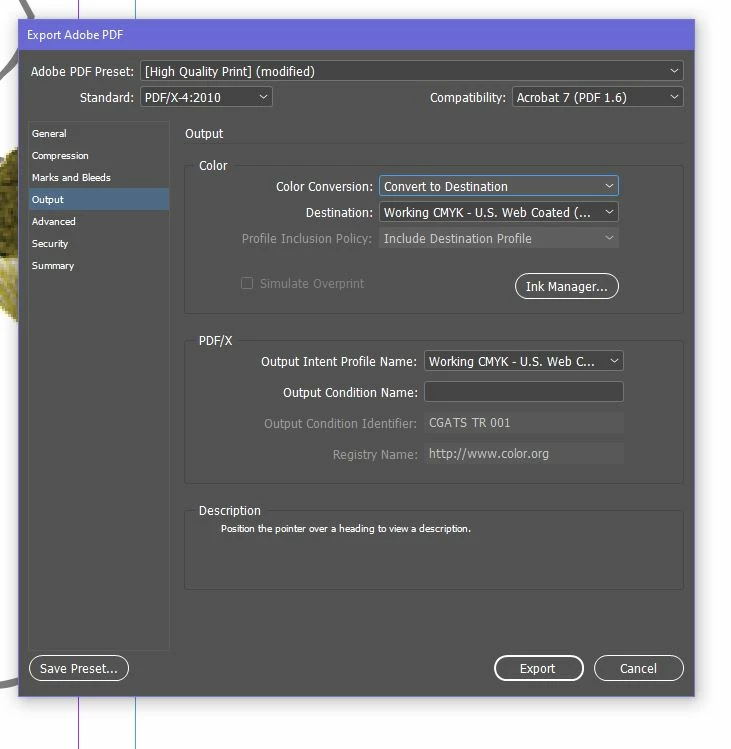Click the Save Preset button
731x749 pixels.
tap(79, 668)
